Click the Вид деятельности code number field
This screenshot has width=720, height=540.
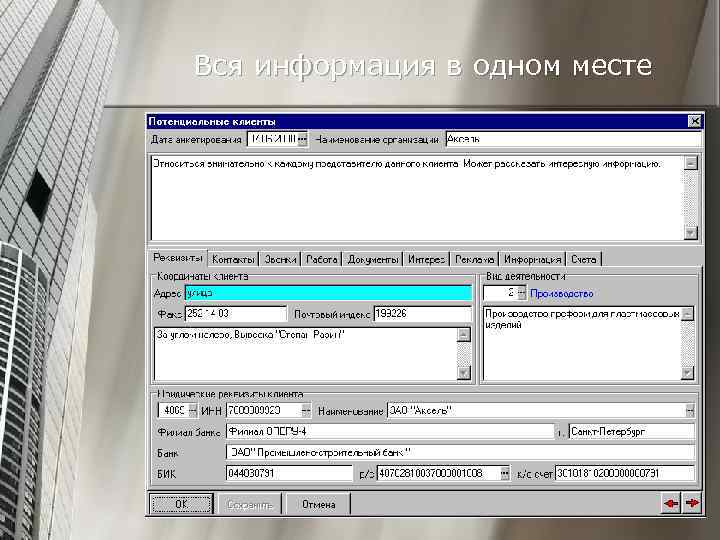click(500, 293)
